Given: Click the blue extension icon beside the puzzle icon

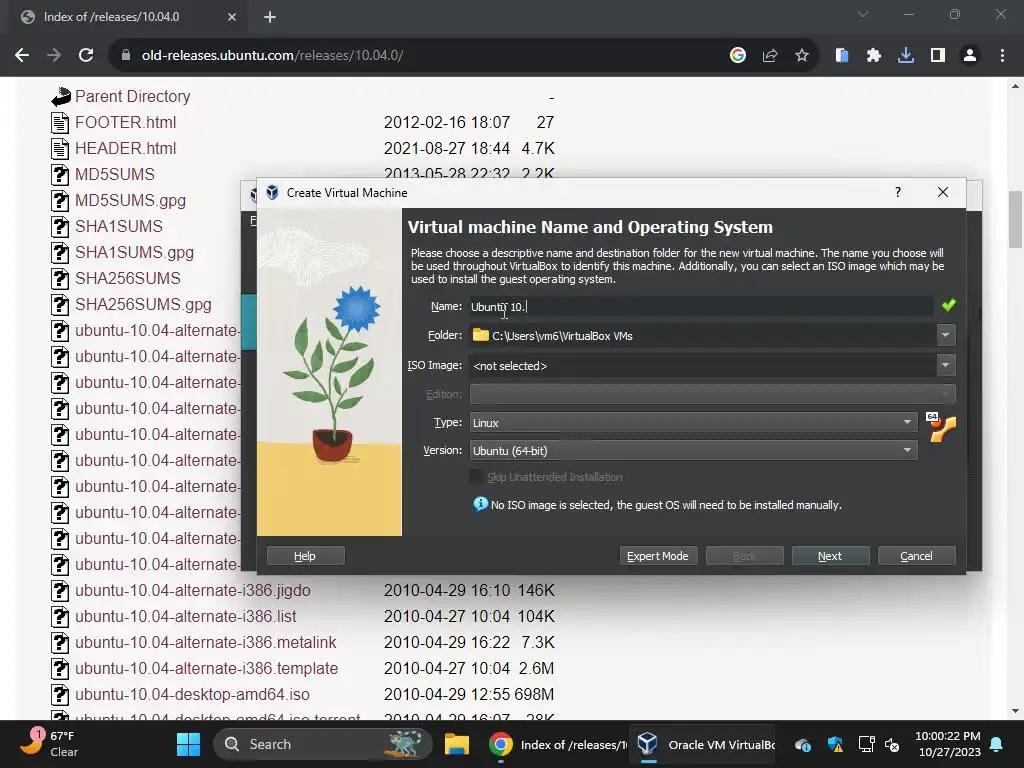Looking at the screenshot, I should [842, 56].
